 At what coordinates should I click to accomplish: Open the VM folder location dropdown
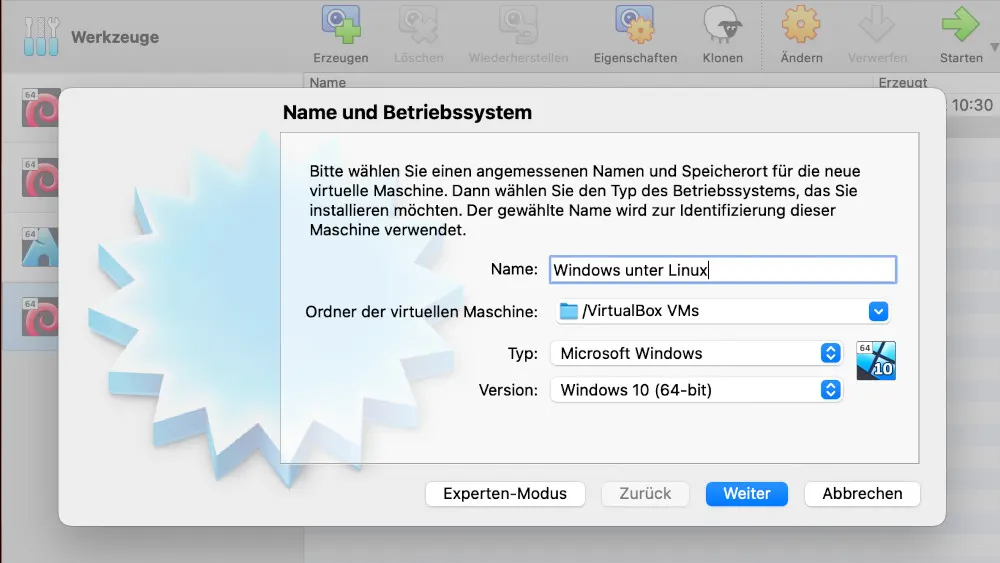point(878,311)
